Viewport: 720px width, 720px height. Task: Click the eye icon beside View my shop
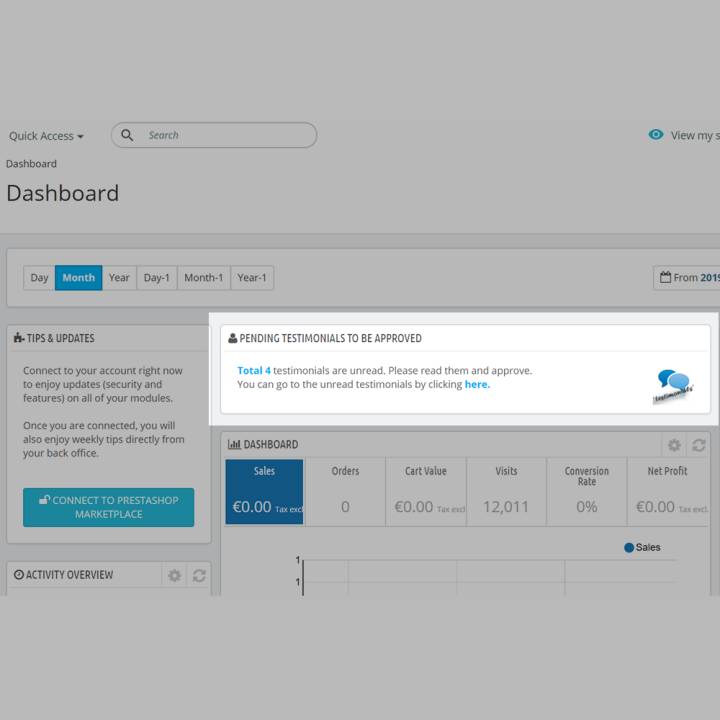656,135
